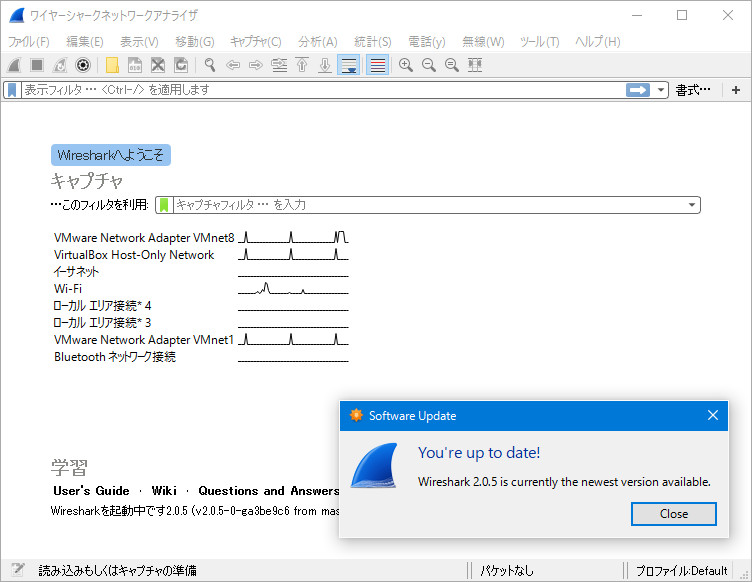The height and width of the screenshot is (582, 752).
Task: Click the find packet magnifier icon
Action: (210, 65)
